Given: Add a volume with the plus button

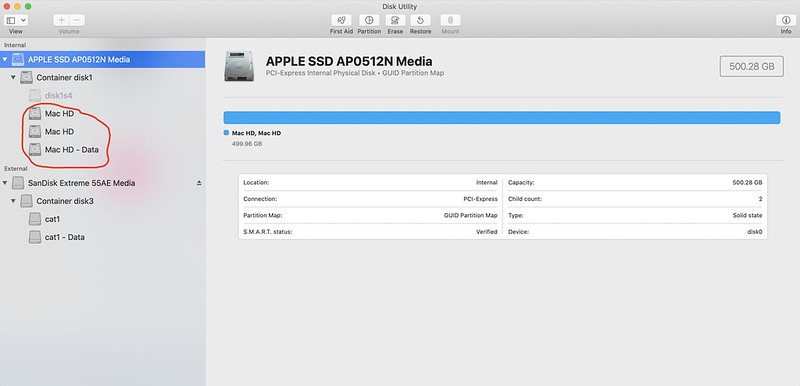Looking at the screenshot, I should (x=62, y=20).
